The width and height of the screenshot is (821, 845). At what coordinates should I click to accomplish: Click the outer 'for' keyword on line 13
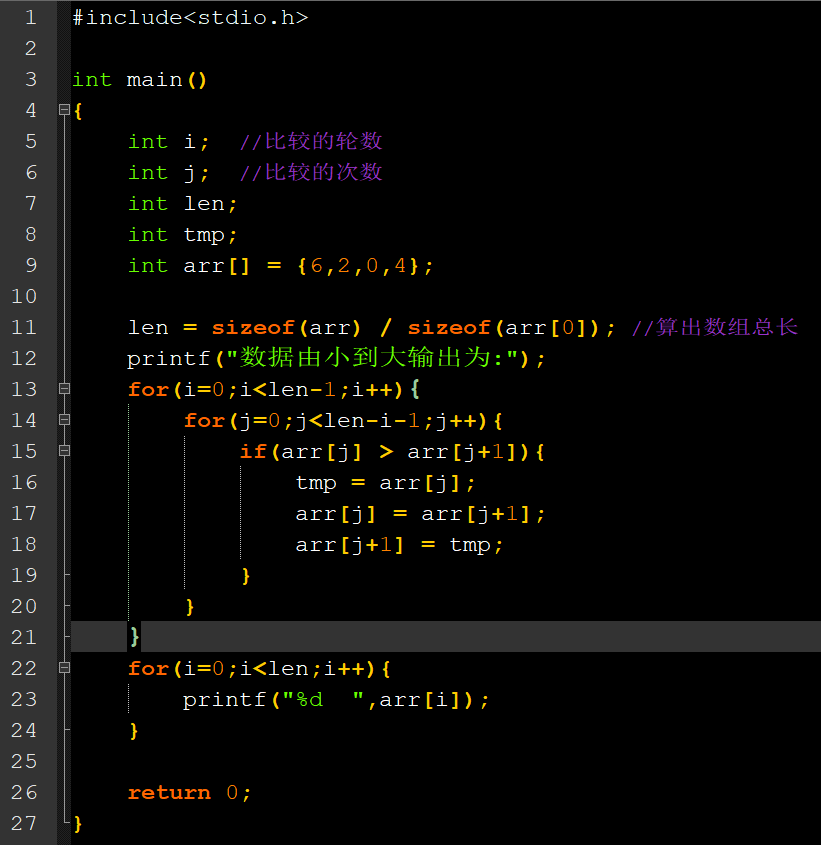click(149, 389)
